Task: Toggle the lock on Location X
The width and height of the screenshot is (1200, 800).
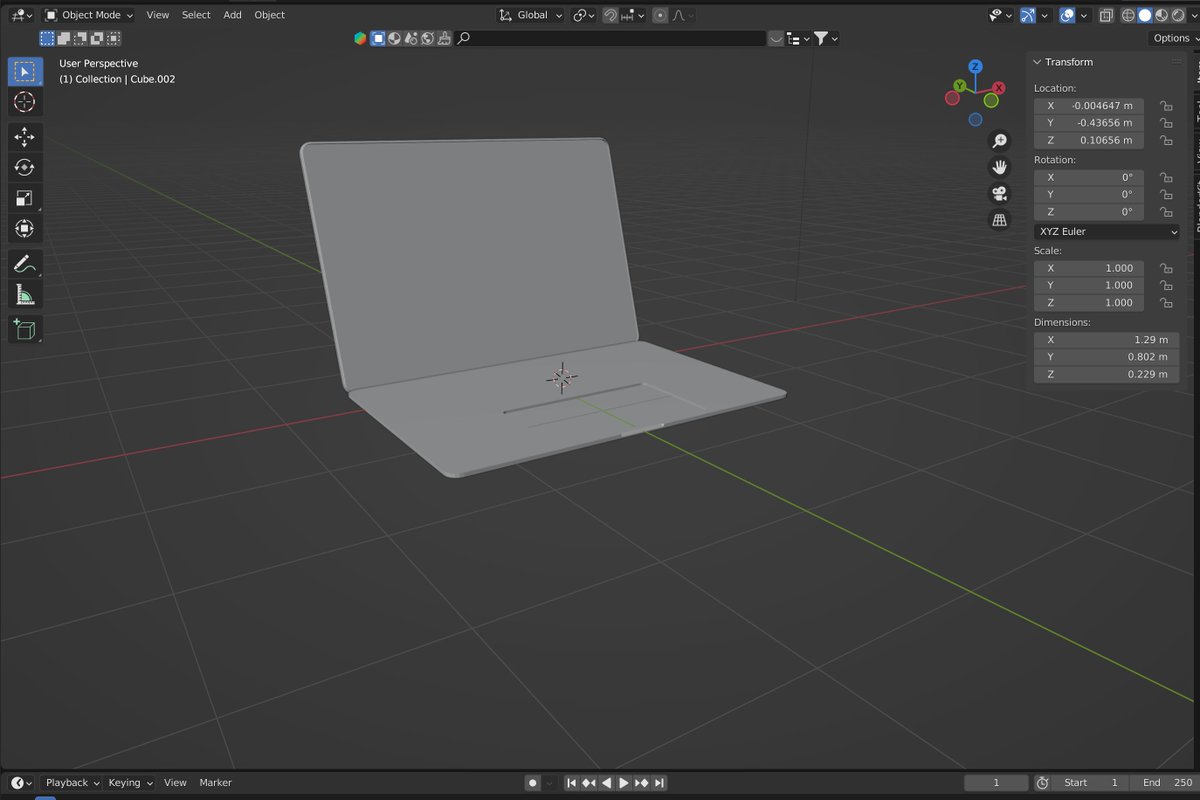Action: pos(1165,105)
